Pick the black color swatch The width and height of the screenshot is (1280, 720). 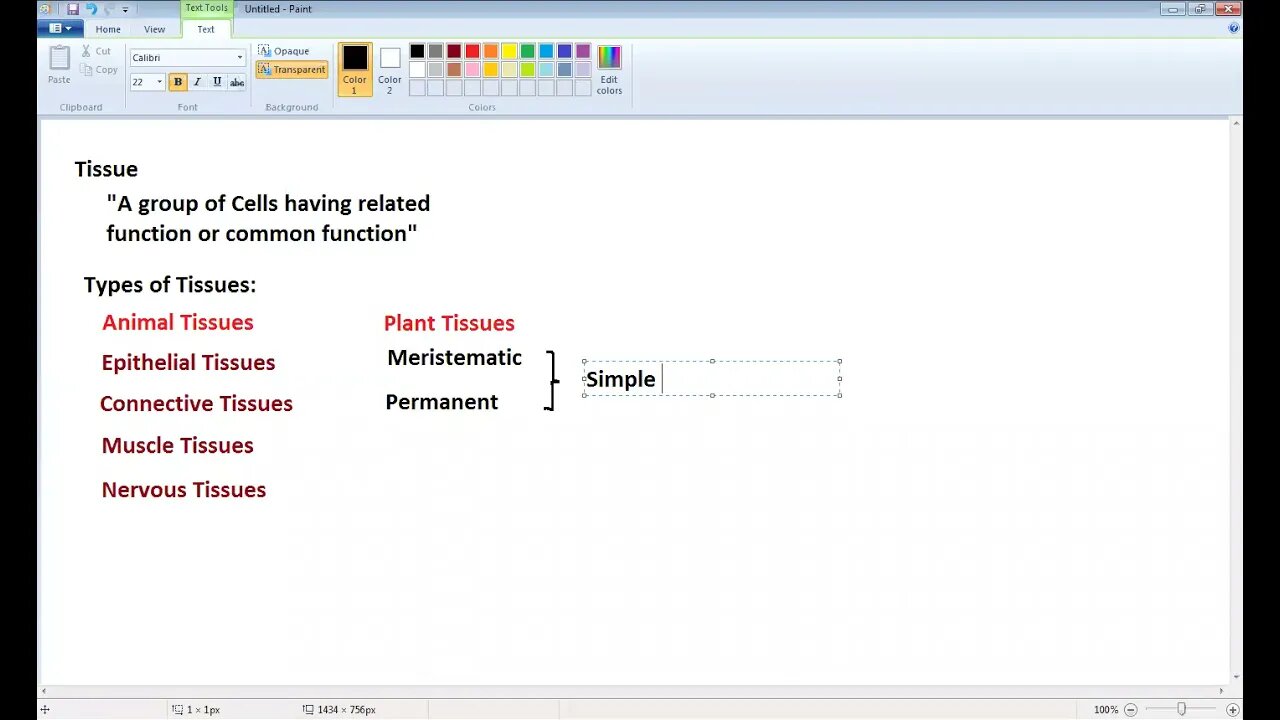tap(417, 51)
